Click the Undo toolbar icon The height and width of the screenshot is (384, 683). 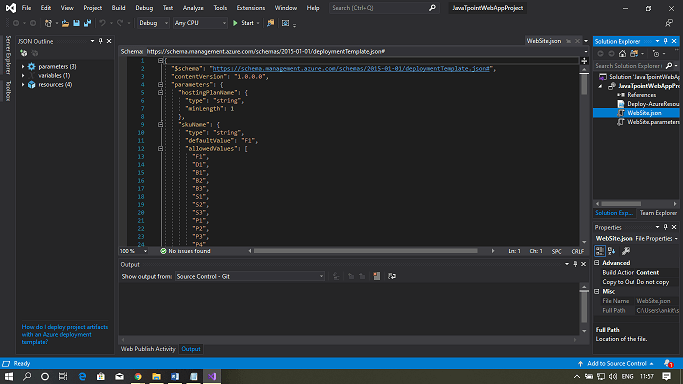pyautogui.click(x=102, y=23)
